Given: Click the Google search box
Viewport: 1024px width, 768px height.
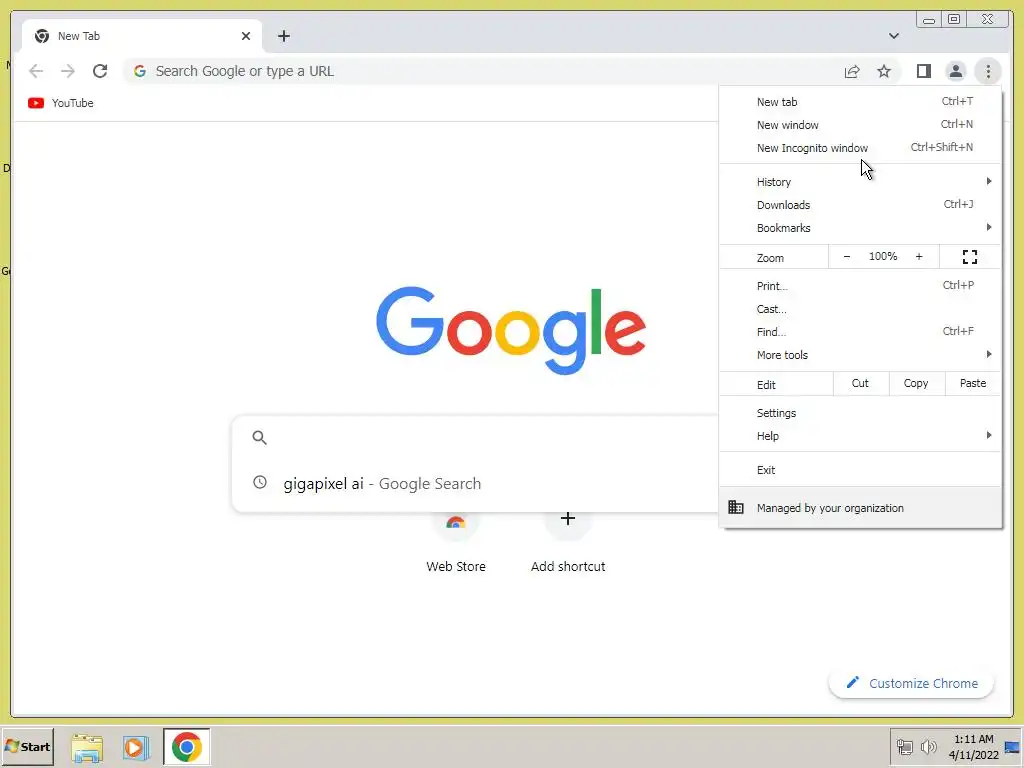Looking at the screenshot, I should point(475,438).
